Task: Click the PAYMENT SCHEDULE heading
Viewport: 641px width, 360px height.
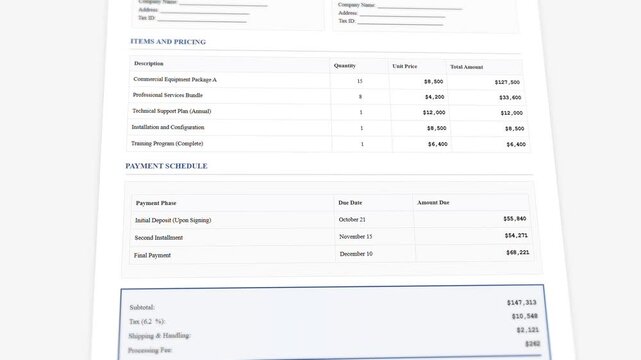Action: click(166, 166)
